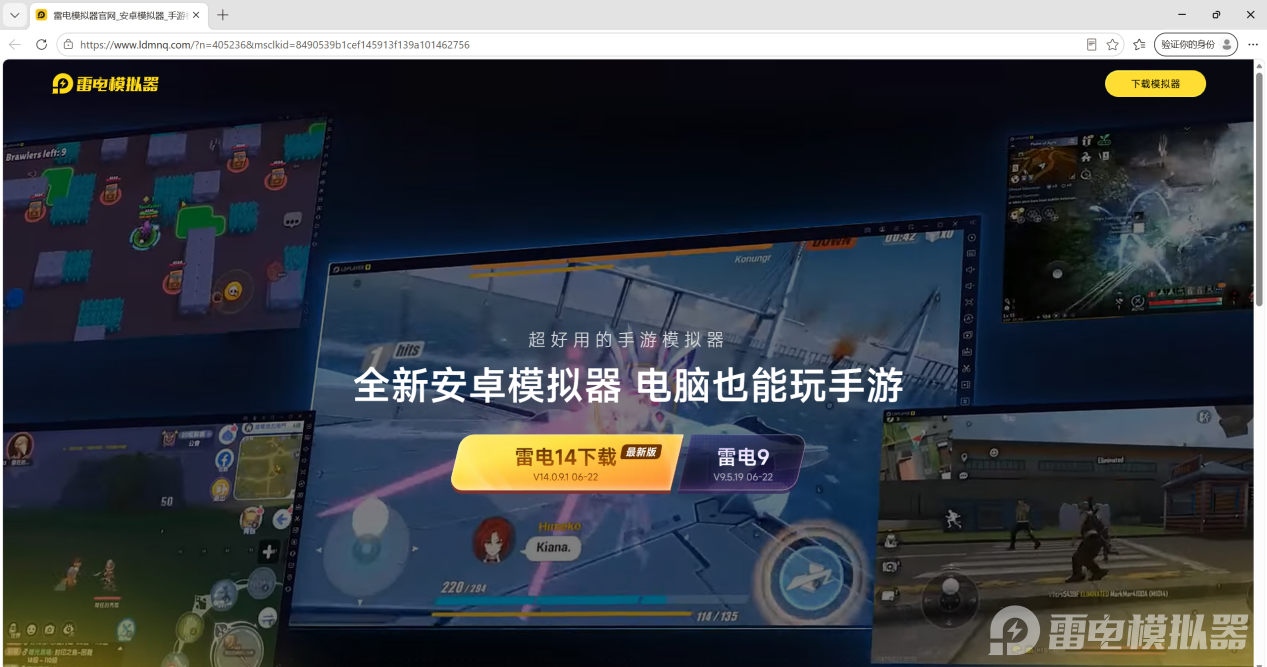
Task: Open the favorites list panel
Action: point(1139,44)
